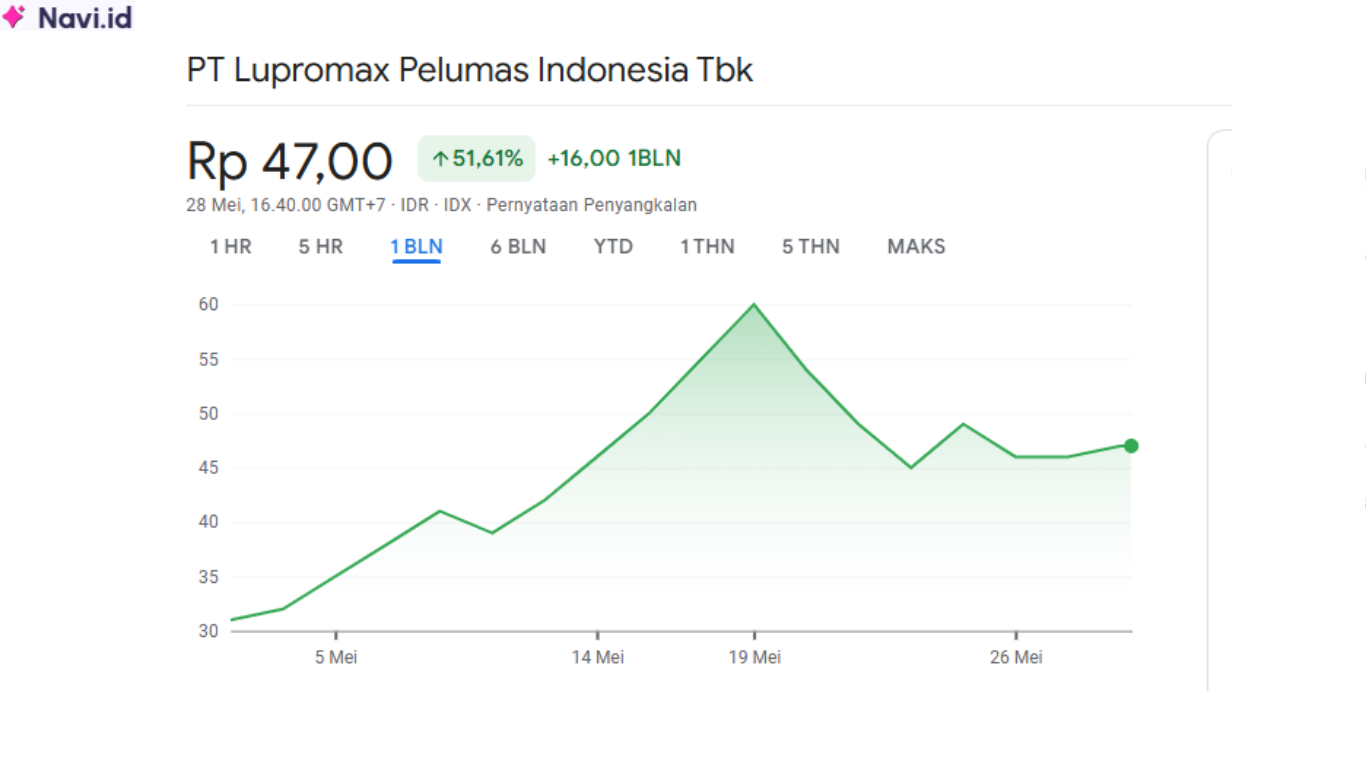Show the 1 THN chart view
1366x768 pixels.
707,246
